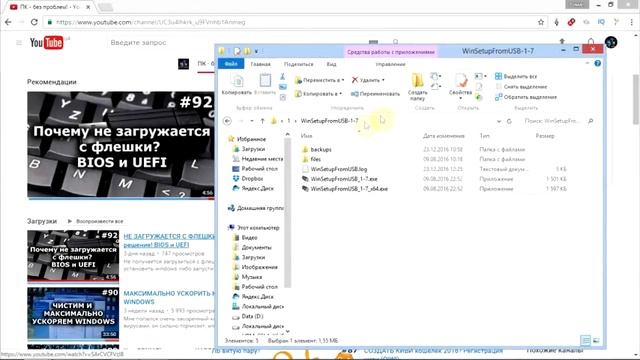Click the Копировать icon in the ribbon
This screenshot has width=640, height=360.
coord(237,81)
